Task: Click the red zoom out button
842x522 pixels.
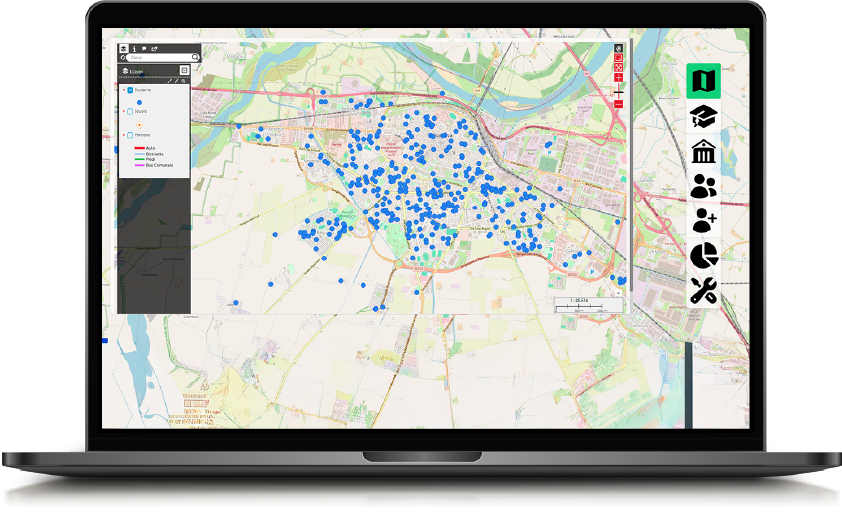Action: (619, 104)
